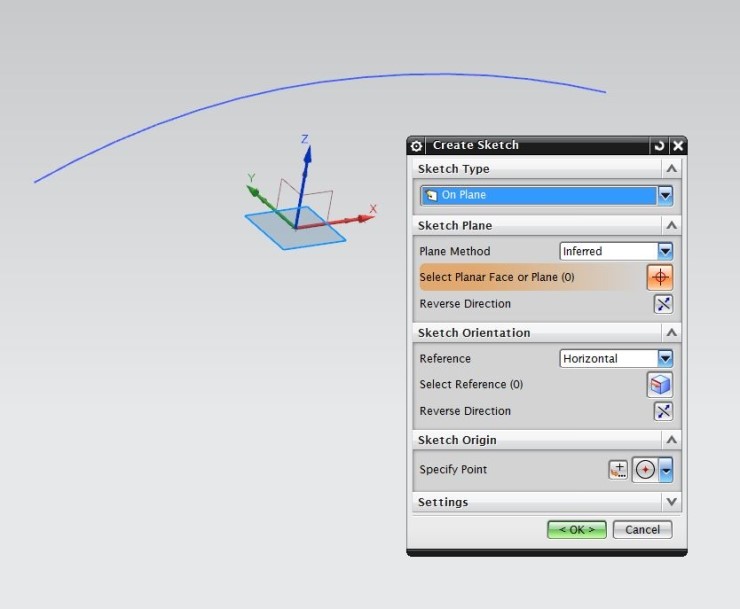The height and width of the screenshot is (609, 740).
Task: Open the Reference 'Horizontal' dropdown
Action: [x=665, y=358]
